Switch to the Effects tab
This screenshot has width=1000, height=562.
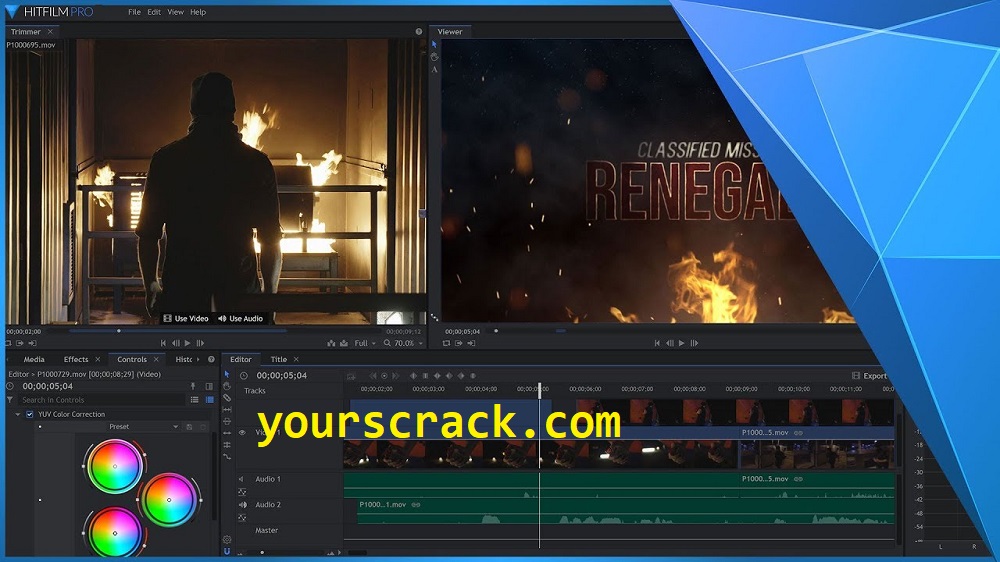pyautogui.click(x=76, y=359)
